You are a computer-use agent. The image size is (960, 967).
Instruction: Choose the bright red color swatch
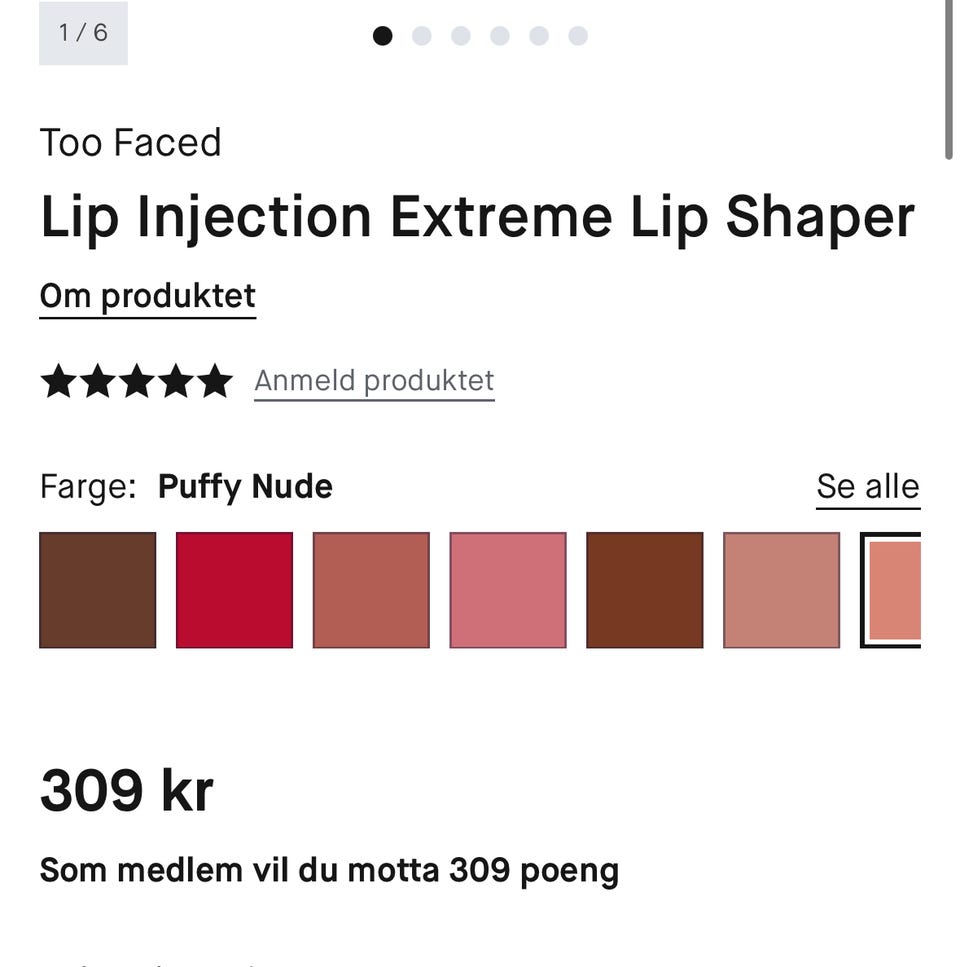pos(234,590)
